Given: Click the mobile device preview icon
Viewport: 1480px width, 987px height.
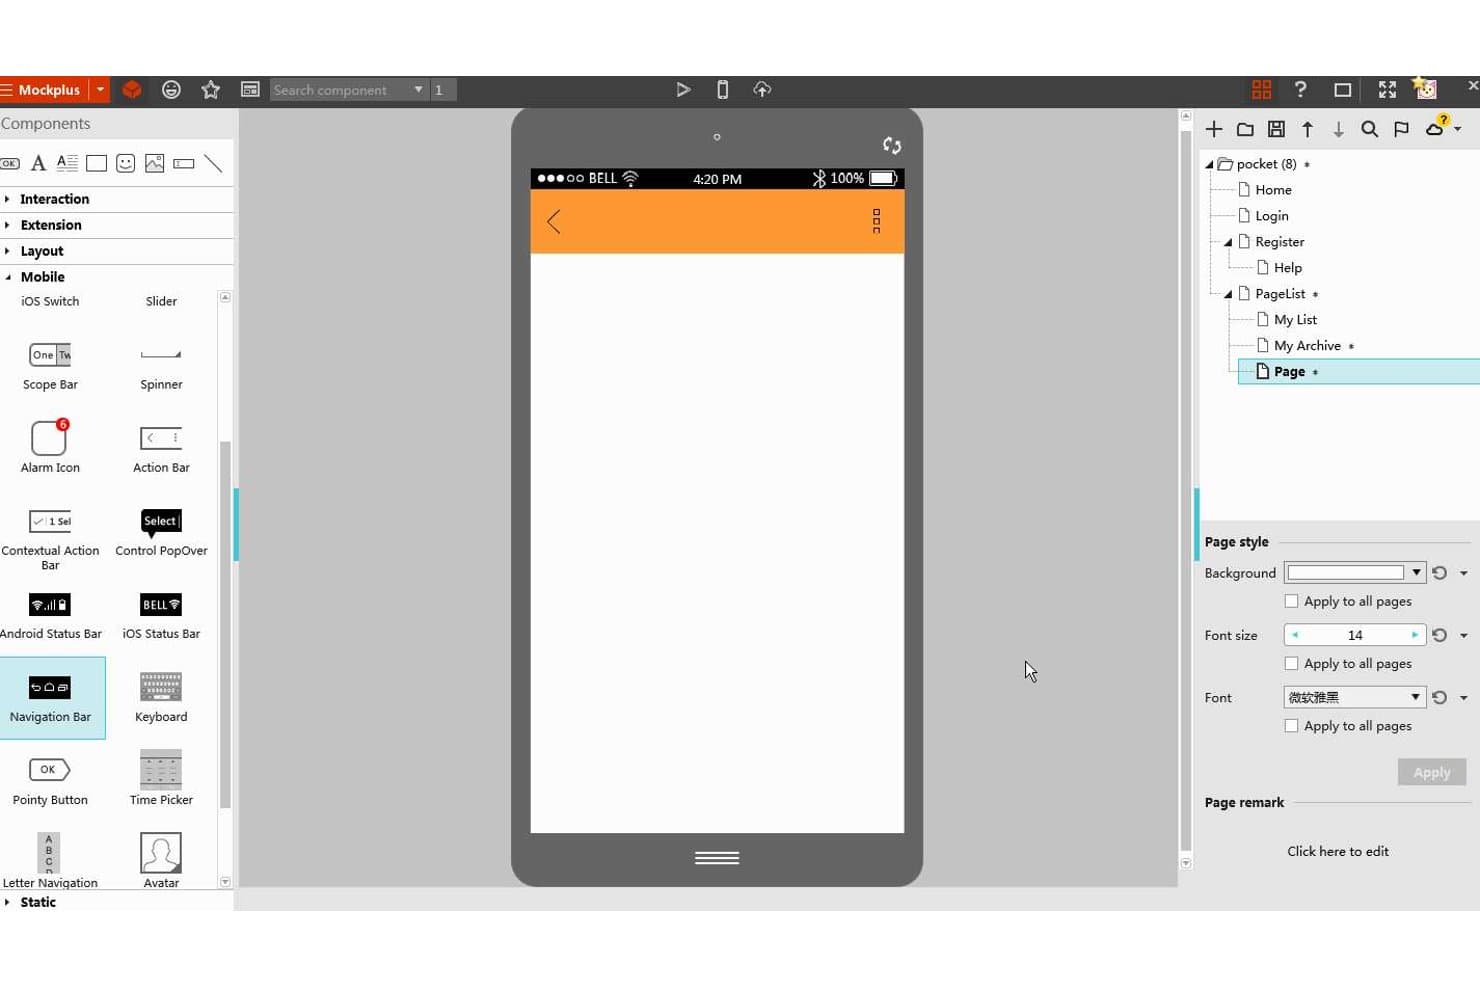Looking at the screenshot, I should (x=722, y=90).
